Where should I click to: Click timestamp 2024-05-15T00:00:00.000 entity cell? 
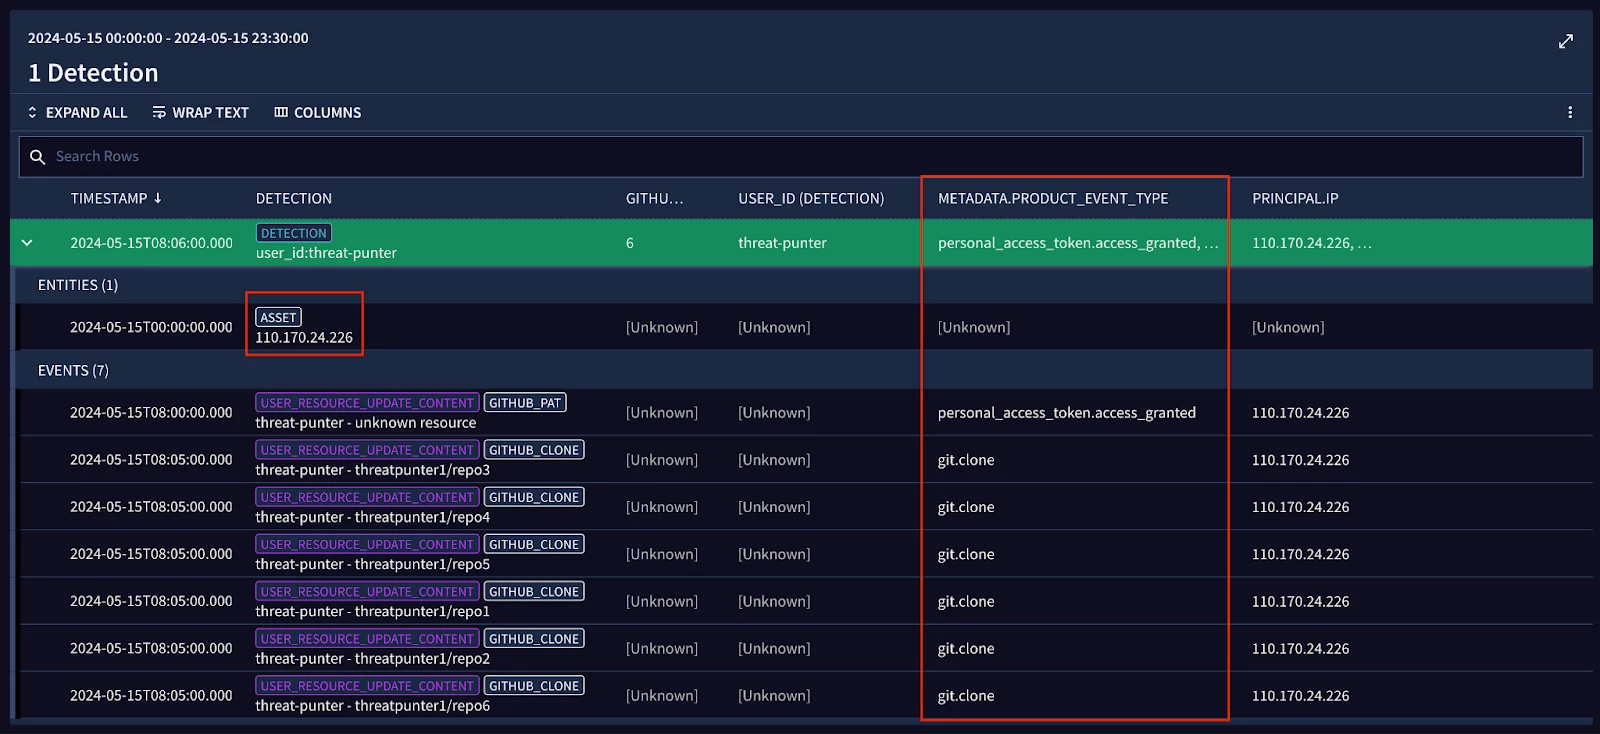[151, 327]
